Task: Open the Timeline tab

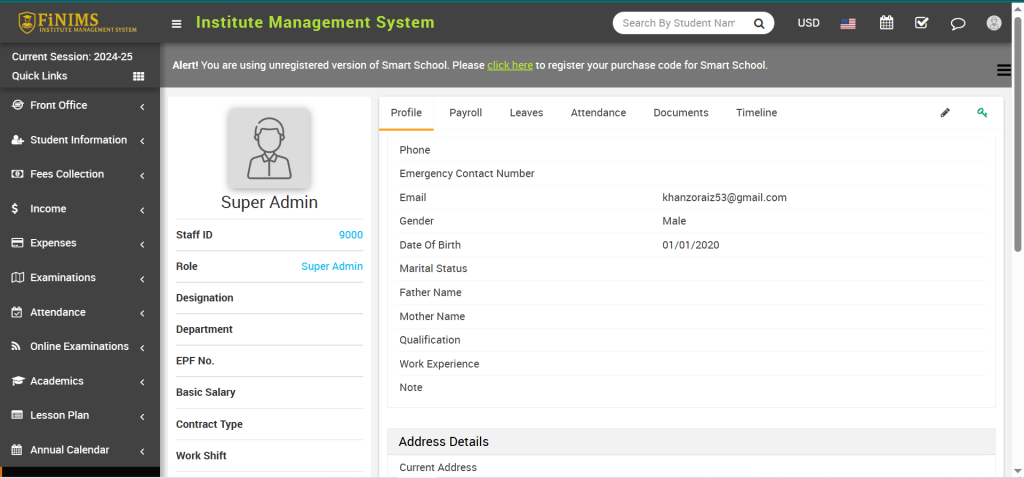Action: (x=756, y=113)
